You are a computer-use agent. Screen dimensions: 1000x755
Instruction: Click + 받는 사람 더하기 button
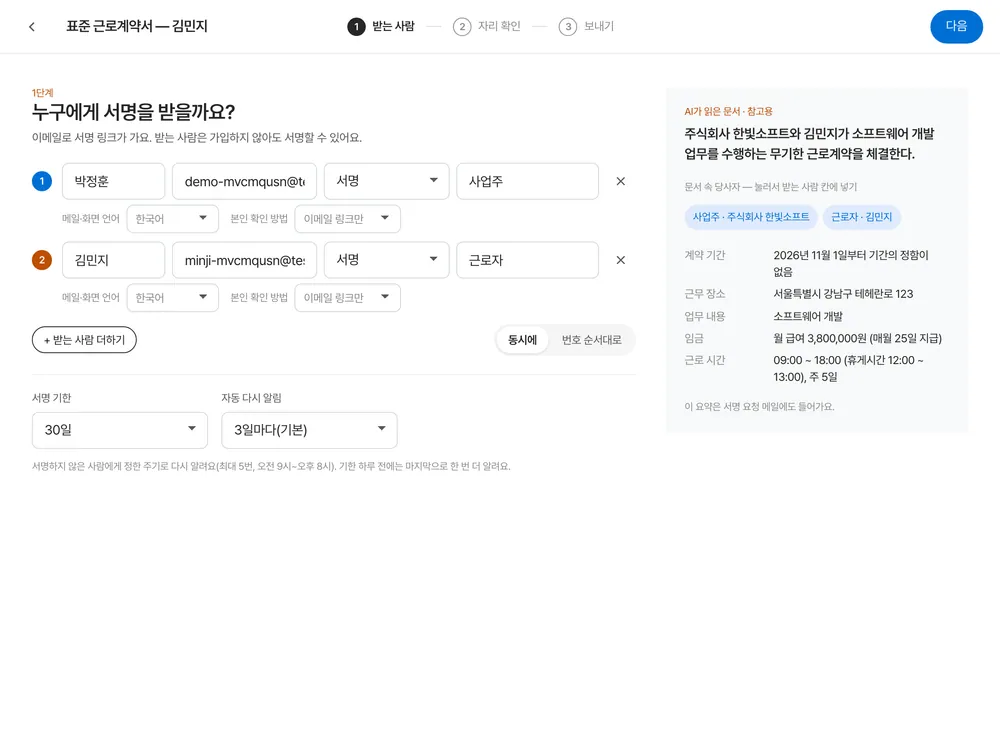point(84,340)
